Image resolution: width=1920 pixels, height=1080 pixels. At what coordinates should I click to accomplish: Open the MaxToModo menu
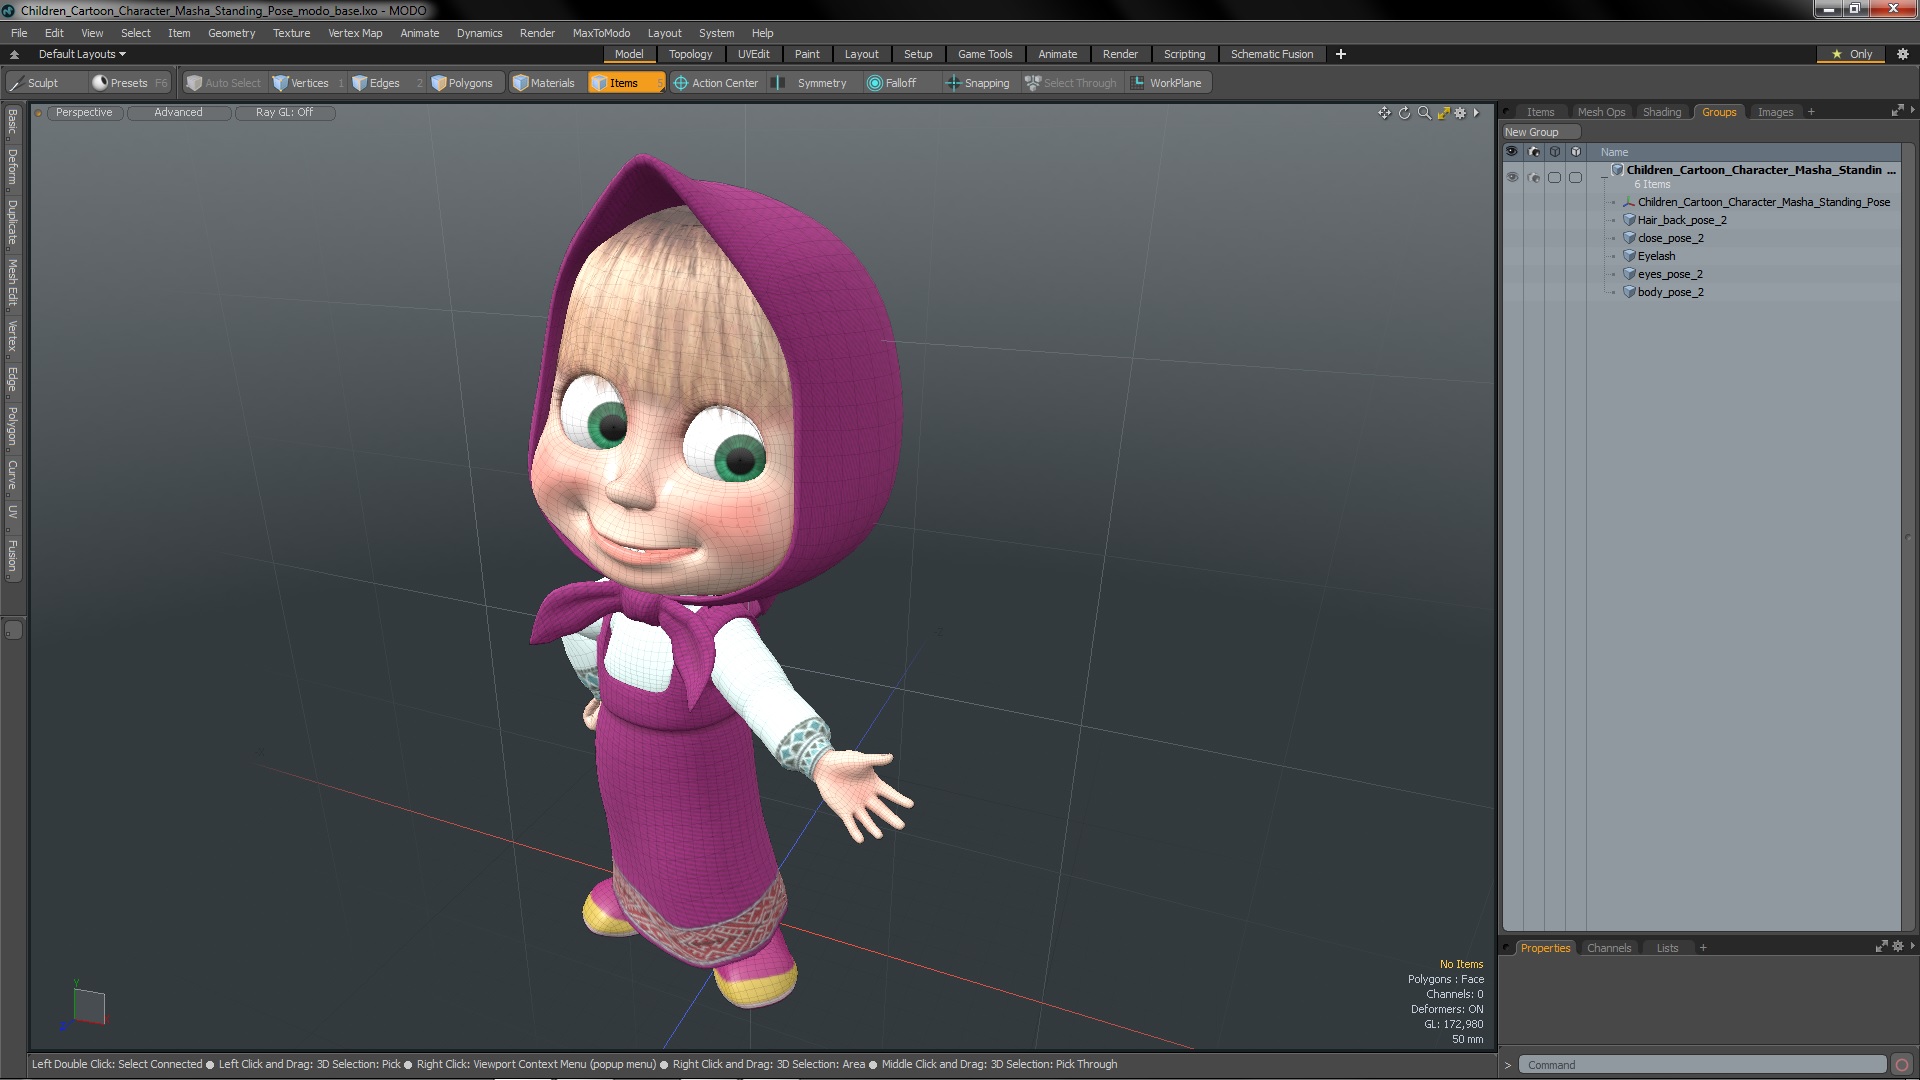pos(601,33)
